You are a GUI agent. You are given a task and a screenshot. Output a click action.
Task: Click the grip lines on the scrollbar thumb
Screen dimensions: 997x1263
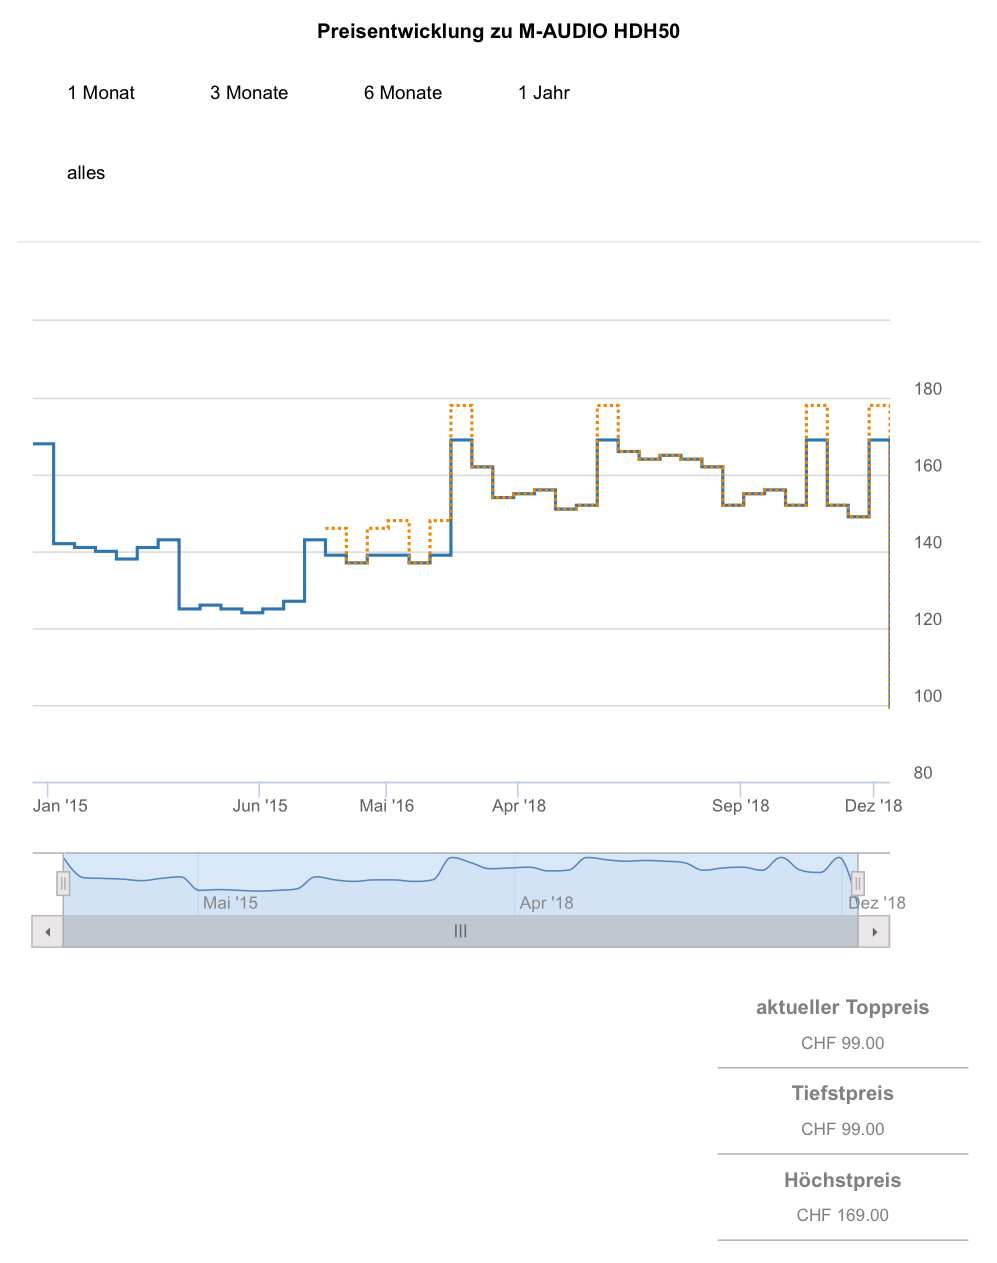(x=460, y=932)
